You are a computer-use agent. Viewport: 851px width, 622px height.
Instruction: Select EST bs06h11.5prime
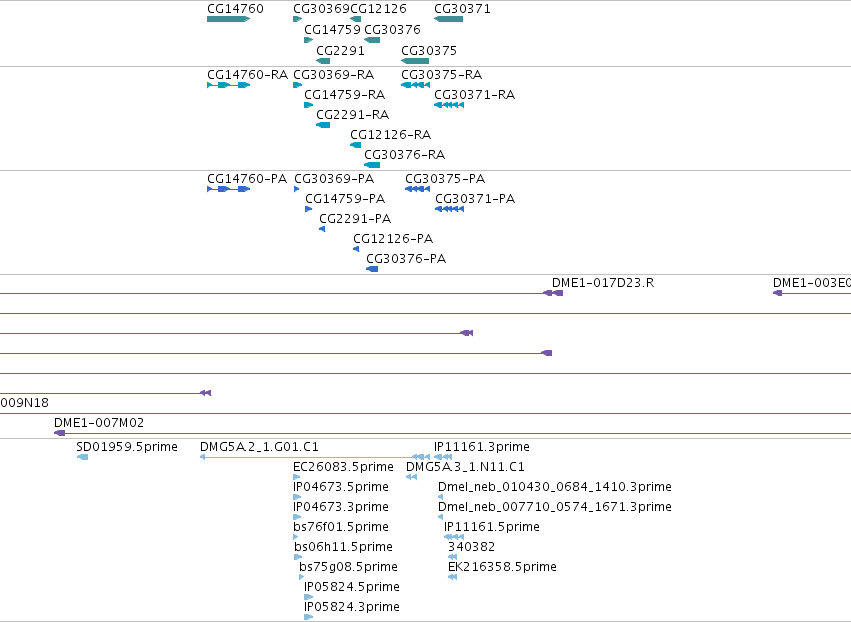point(344,547)
